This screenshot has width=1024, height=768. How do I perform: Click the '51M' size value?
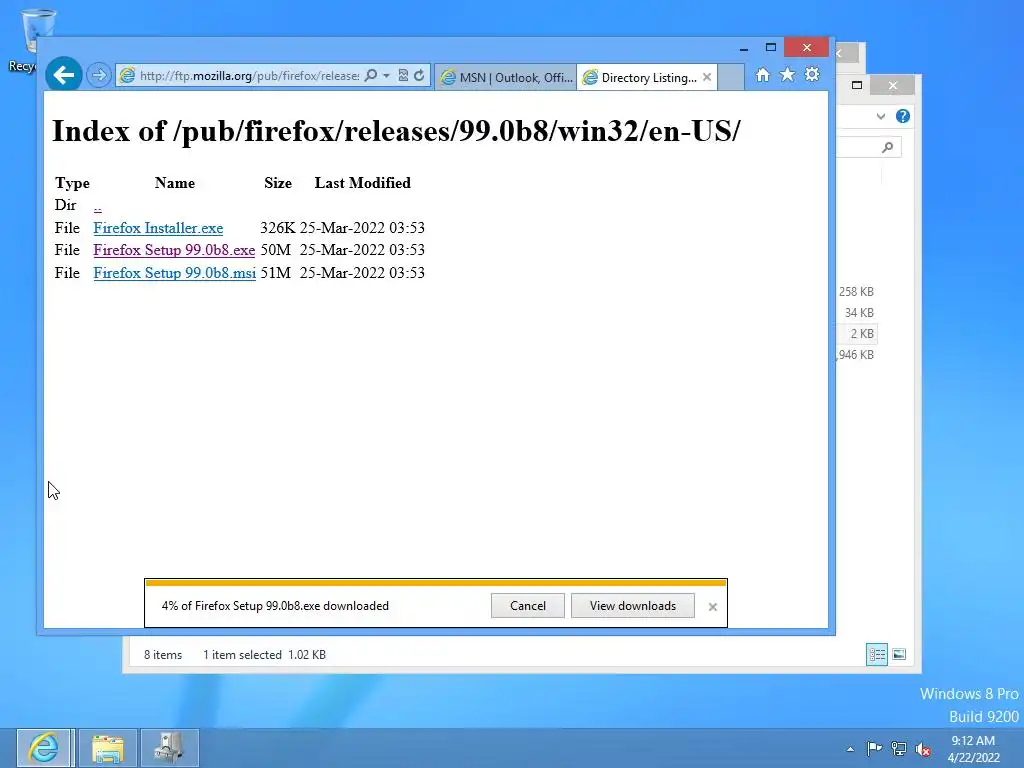[276, 273]
